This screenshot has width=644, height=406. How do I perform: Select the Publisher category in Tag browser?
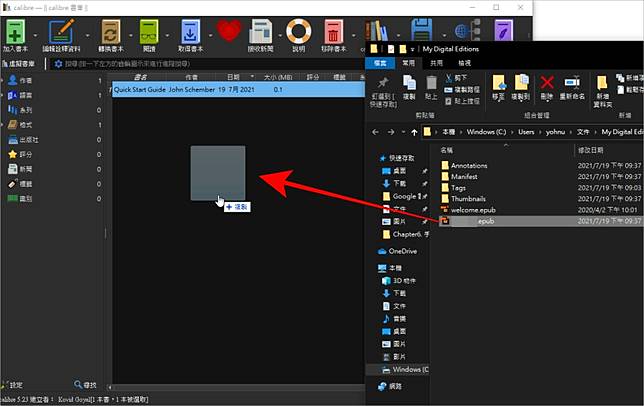tap(23, 140)
